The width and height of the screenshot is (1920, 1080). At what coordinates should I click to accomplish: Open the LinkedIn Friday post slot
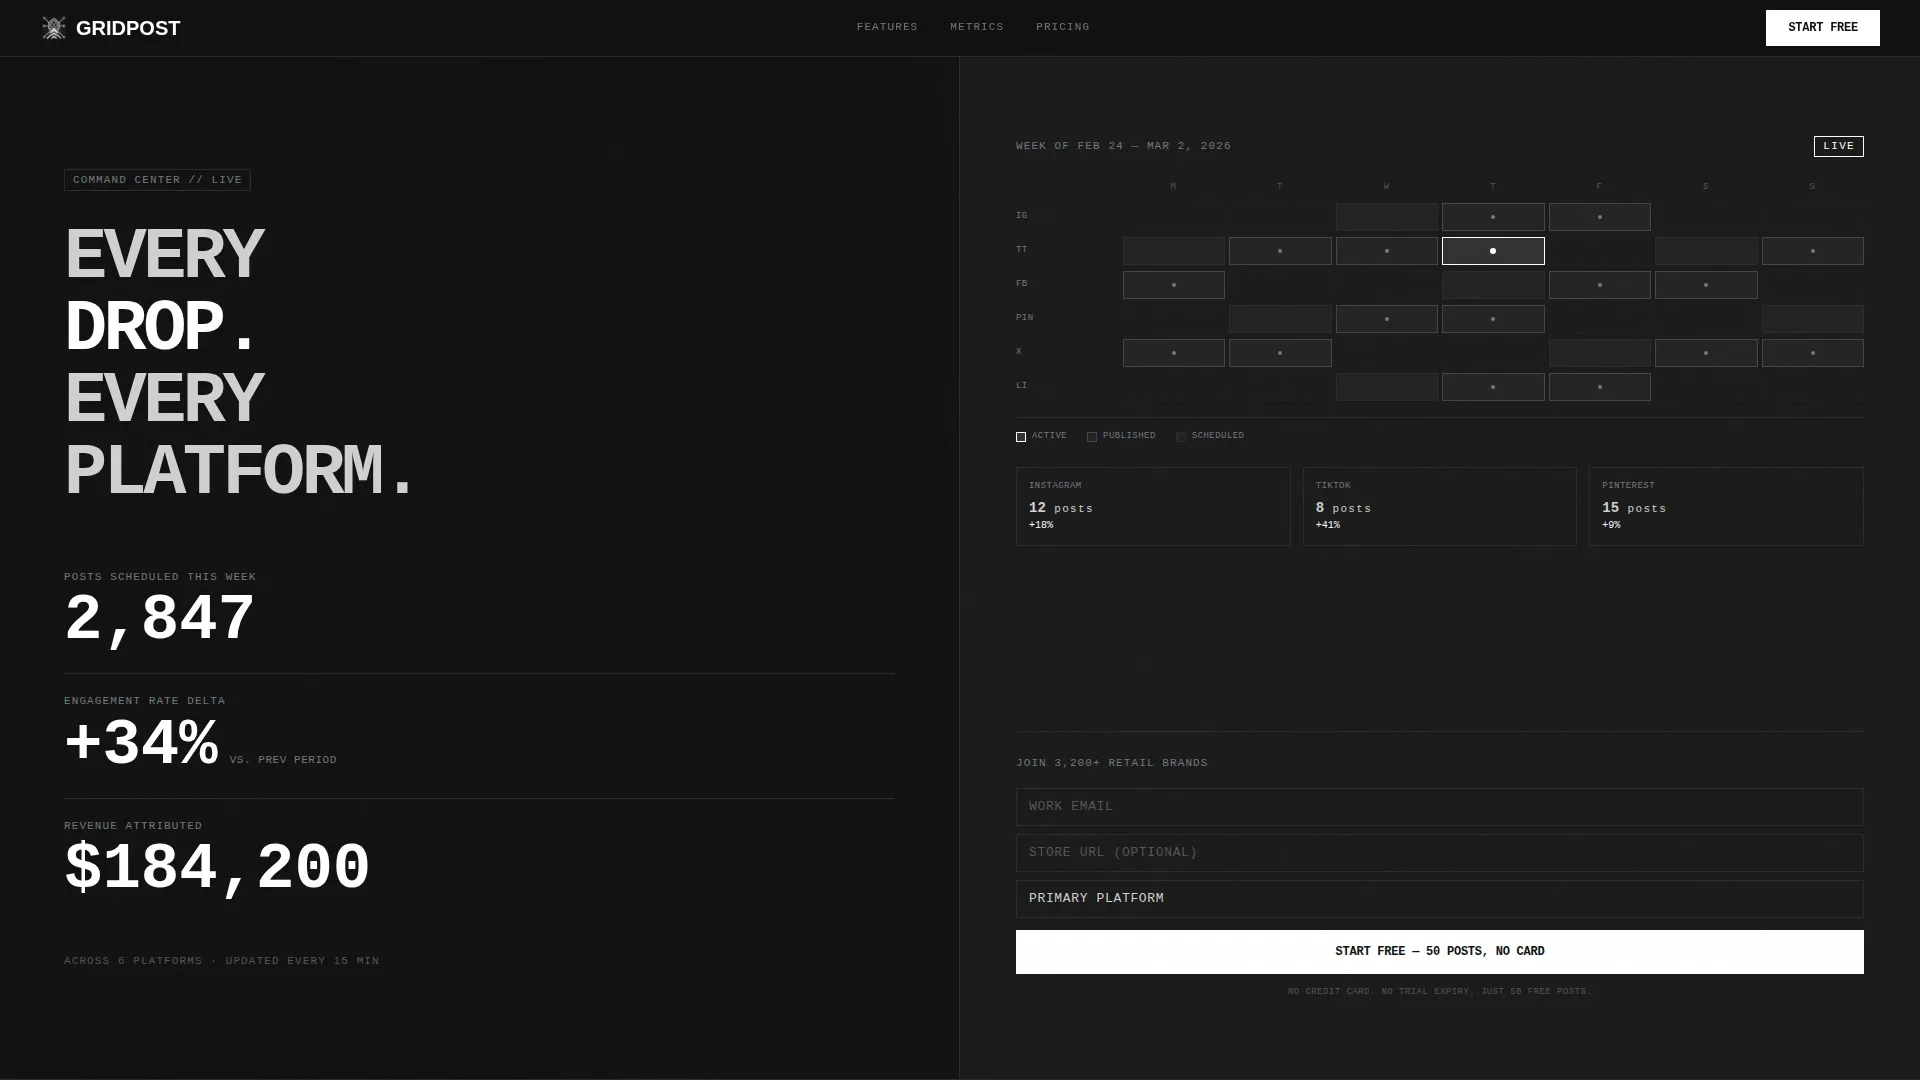pyautogui.click(x=1599, y=387)
